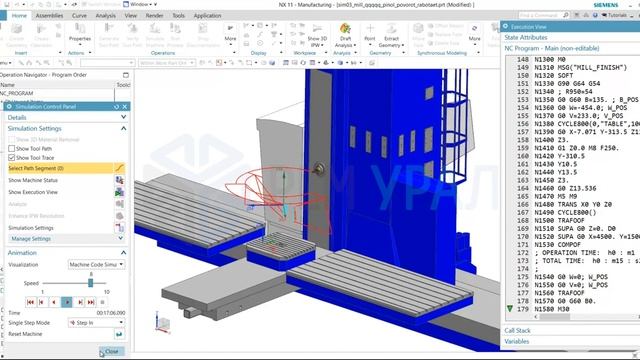640x360 pixels.
Task: Open the Window dropdown in title bar
Action: (140, 4)
